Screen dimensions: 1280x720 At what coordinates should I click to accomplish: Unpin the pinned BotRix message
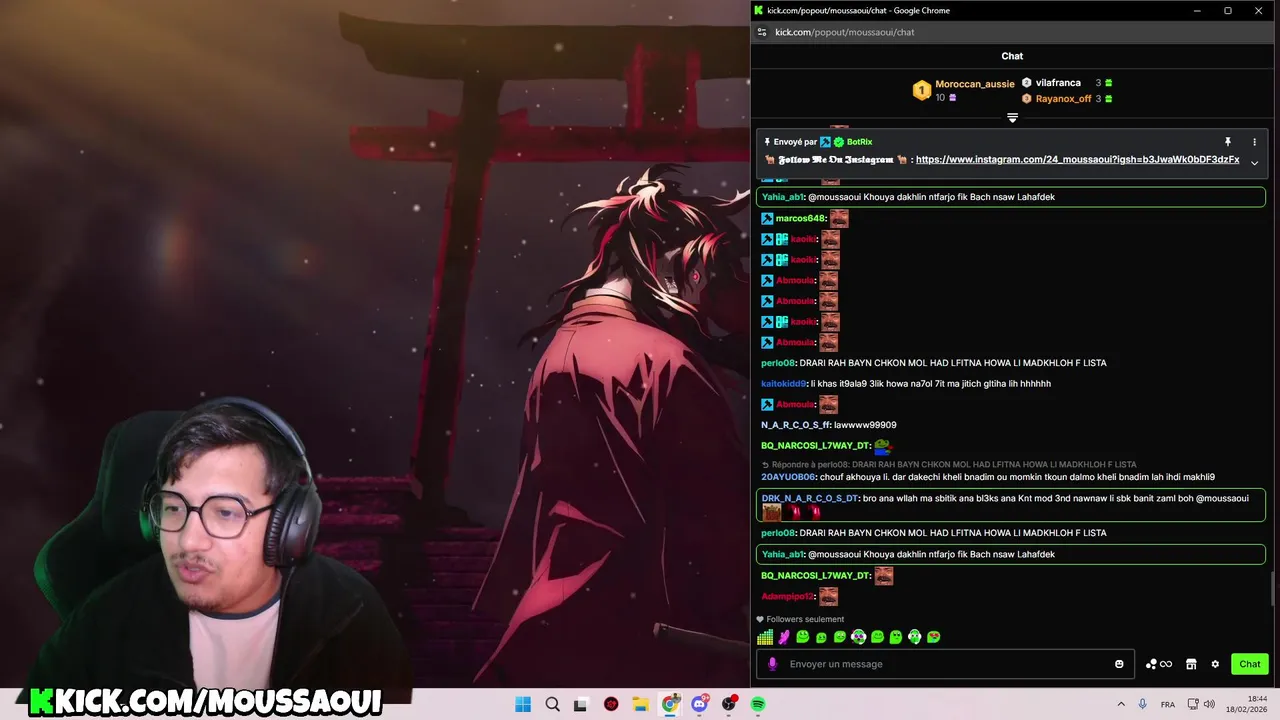coord(1228,142)
